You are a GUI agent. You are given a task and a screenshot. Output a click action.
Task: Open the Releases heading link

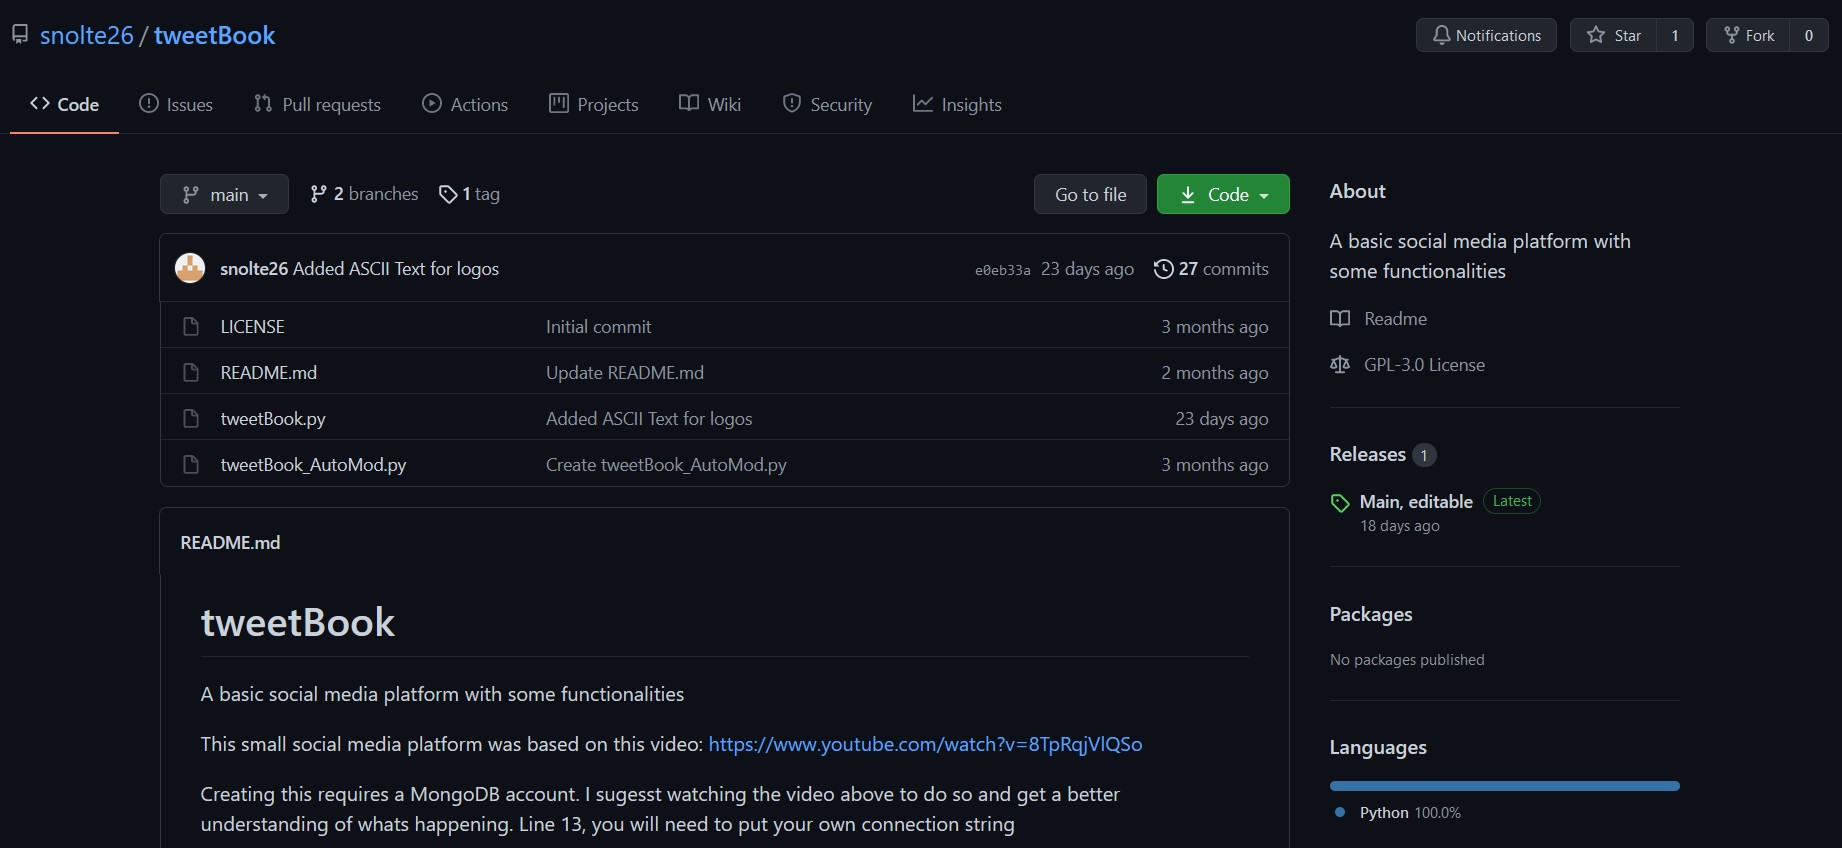[1367, 454]
